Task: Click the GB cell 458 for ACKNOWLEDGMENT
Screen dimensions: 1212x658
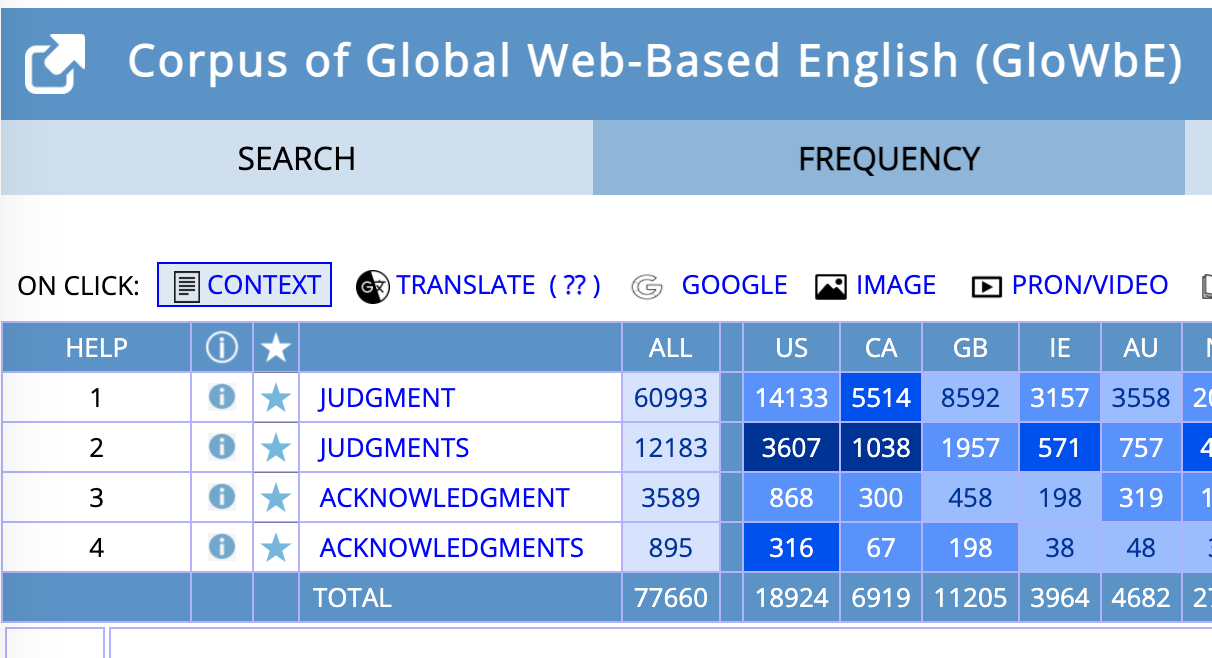Action: [x=970, y=498]
